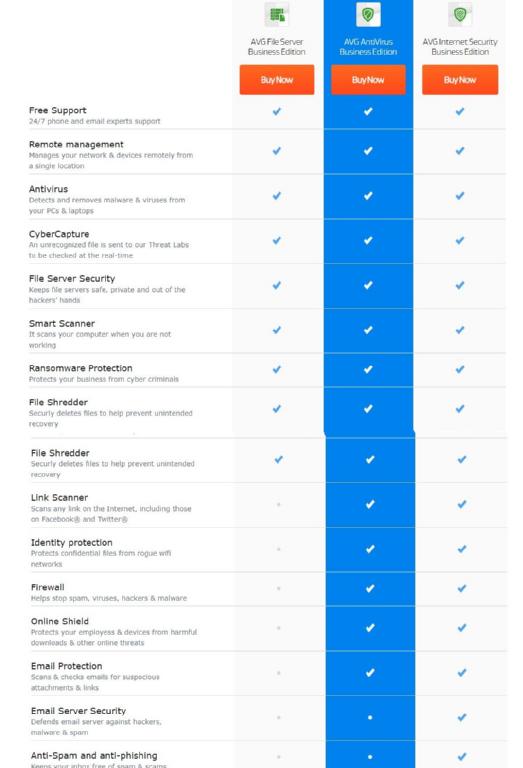523x768 pixels.
Task: Click Email Server Security dot in AntiVirus column
Action: click(x=370, y=717)
